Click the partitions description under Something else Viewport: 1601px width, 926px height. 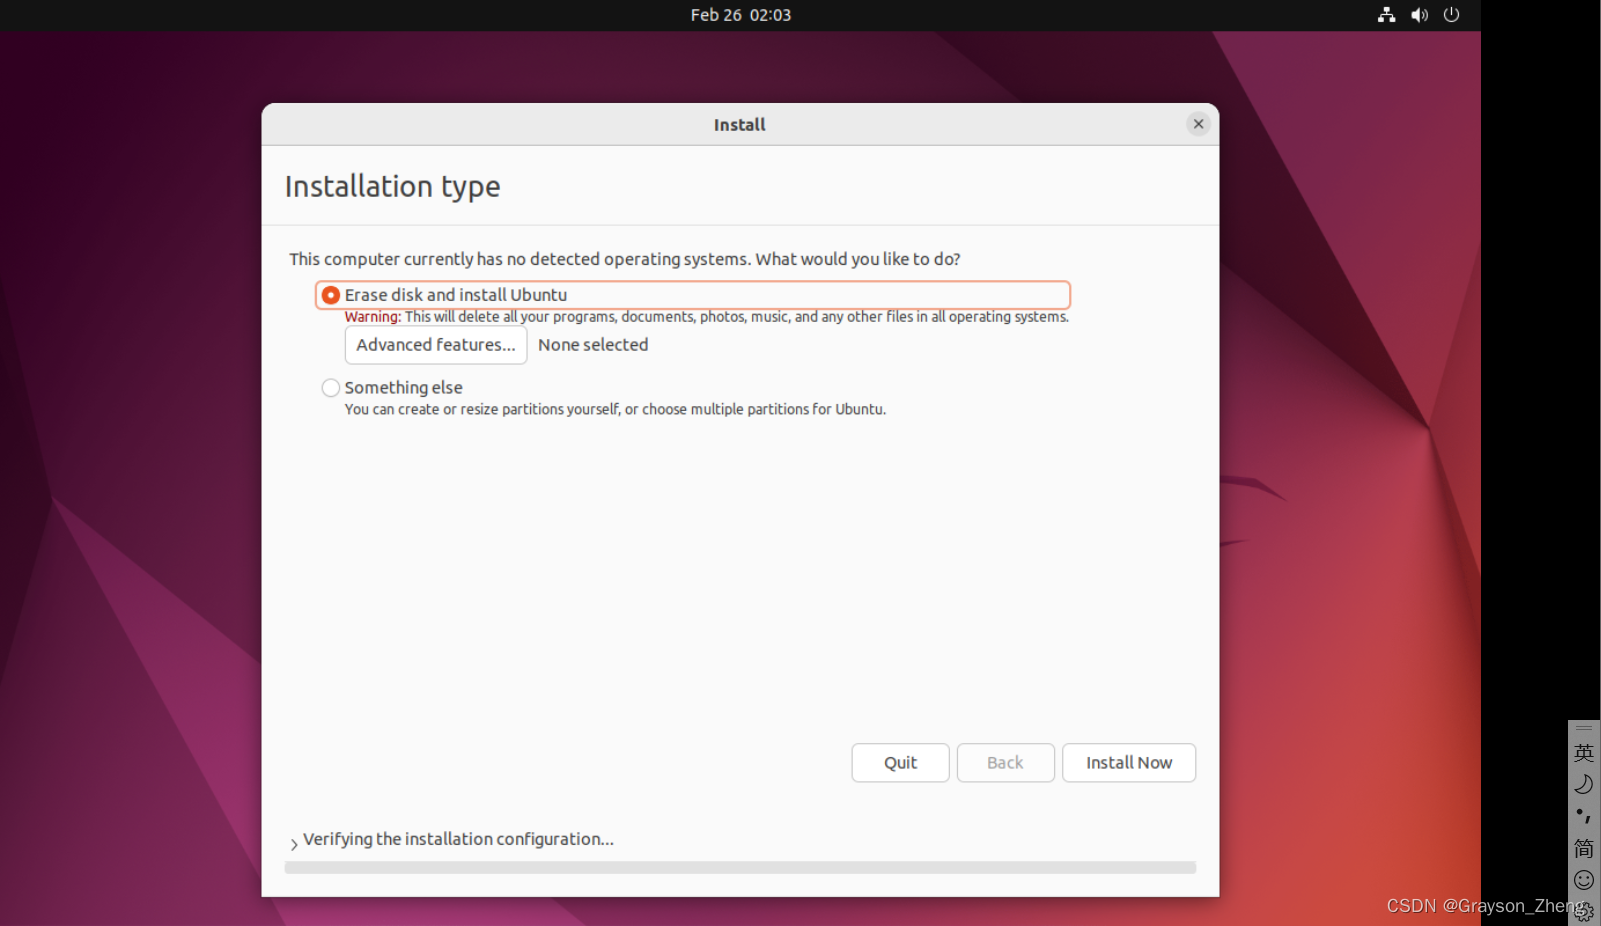tap(615, 410)
